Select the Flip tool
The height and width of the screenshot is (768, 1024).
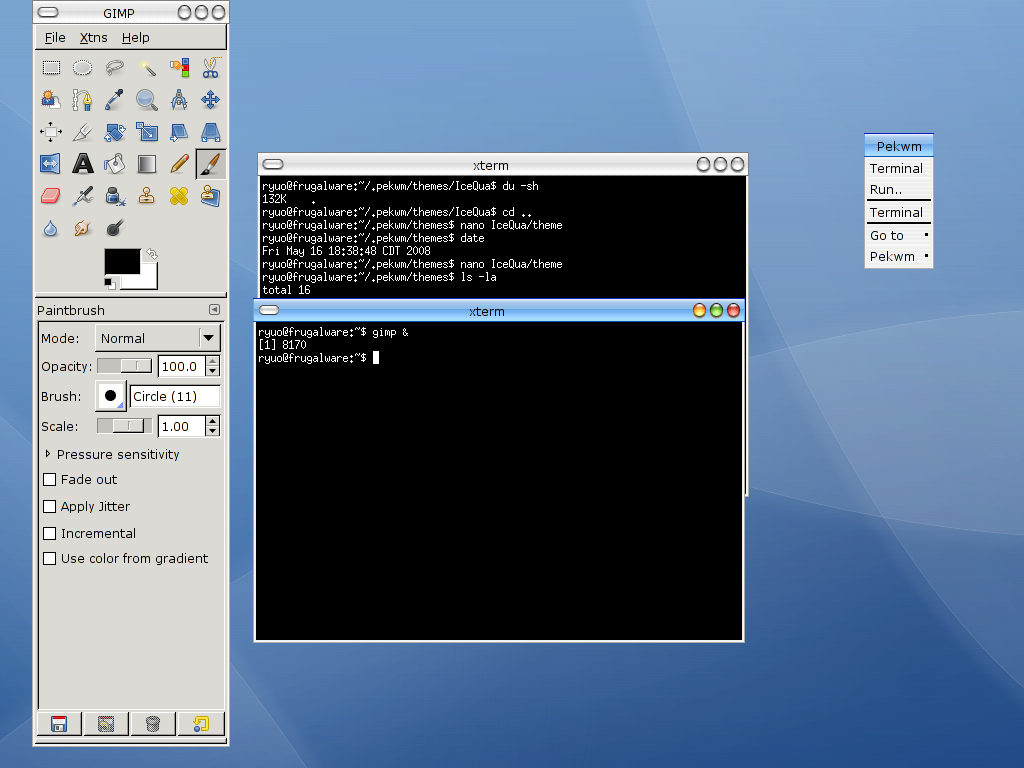pos(51,163)
